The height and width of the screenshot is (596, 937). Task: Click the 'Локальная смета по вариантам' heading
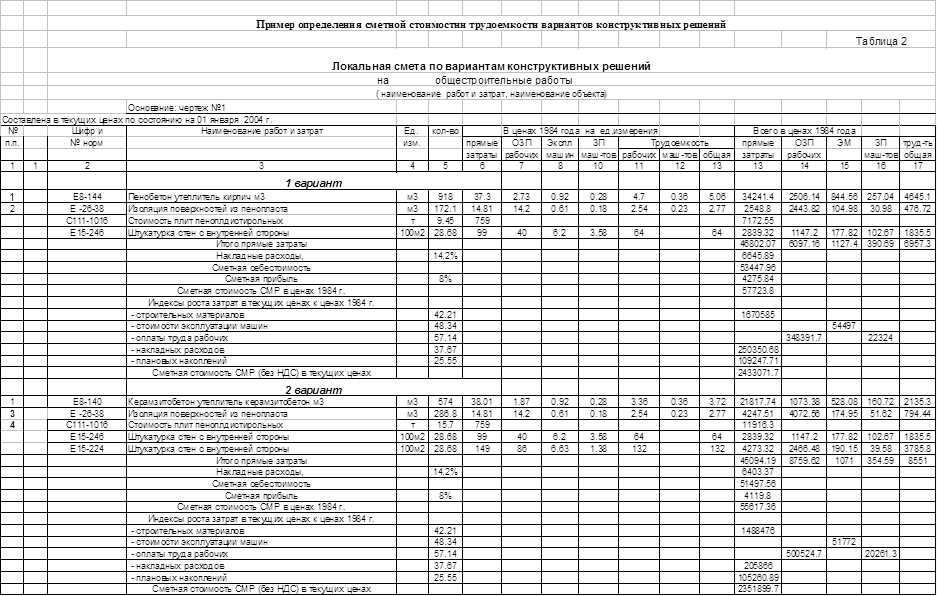click(x=491, y=65)
